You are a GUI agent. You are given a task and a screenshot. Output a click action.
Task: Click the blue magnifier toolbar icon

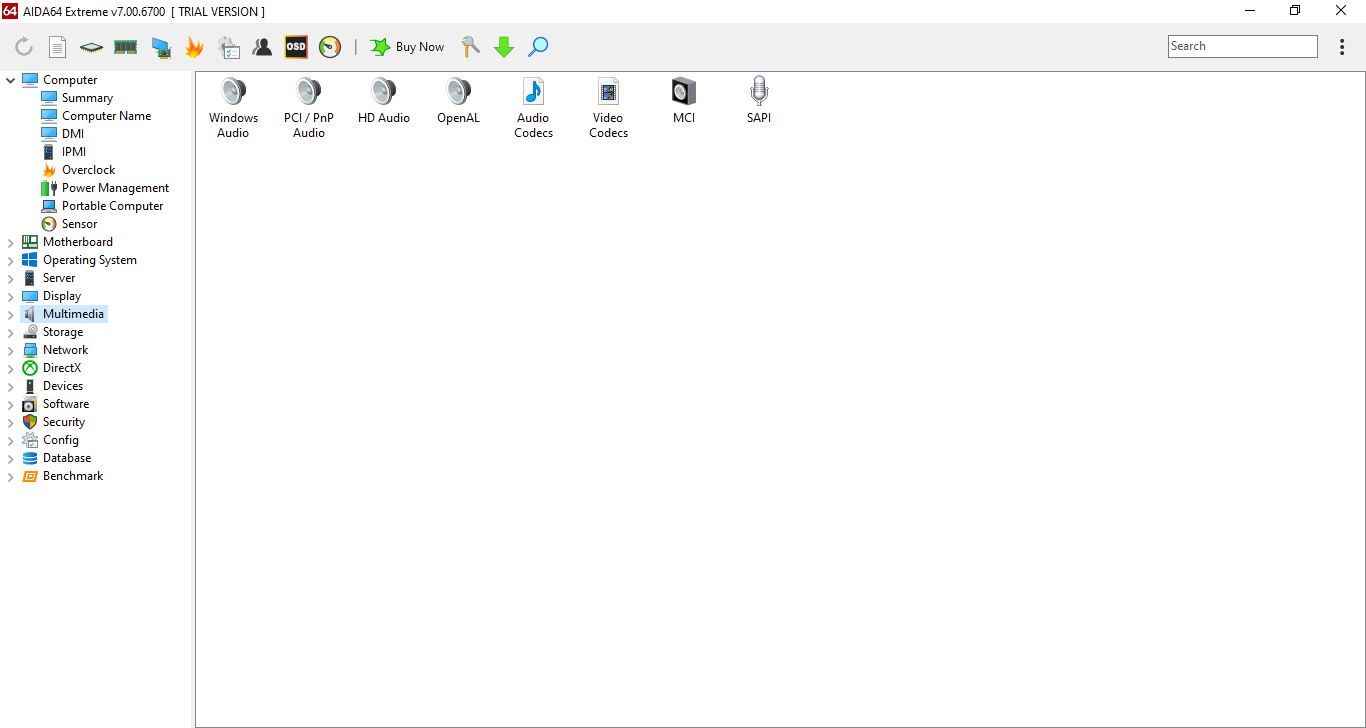click(538, 47)
